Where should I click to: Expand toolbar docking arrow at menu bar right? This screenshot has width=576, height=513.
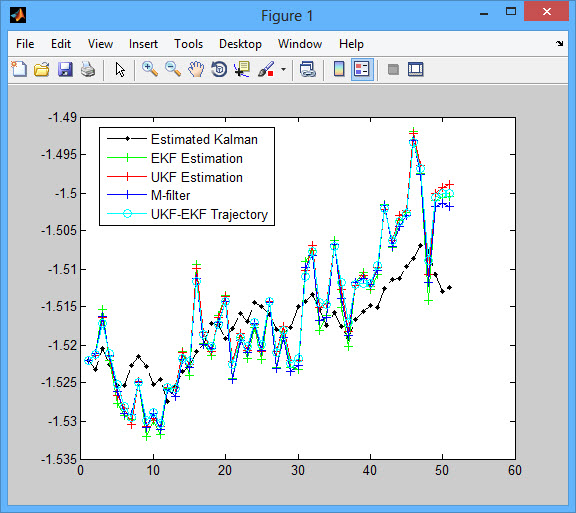[x=559, y=44]
